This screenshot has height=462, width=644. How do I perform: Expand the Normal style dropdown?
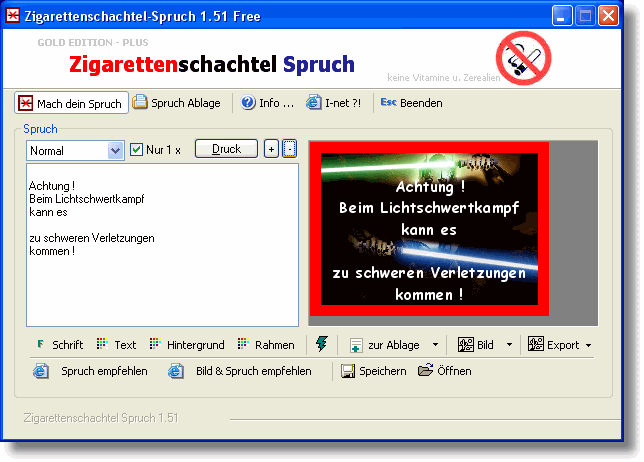tap(115, 151)
